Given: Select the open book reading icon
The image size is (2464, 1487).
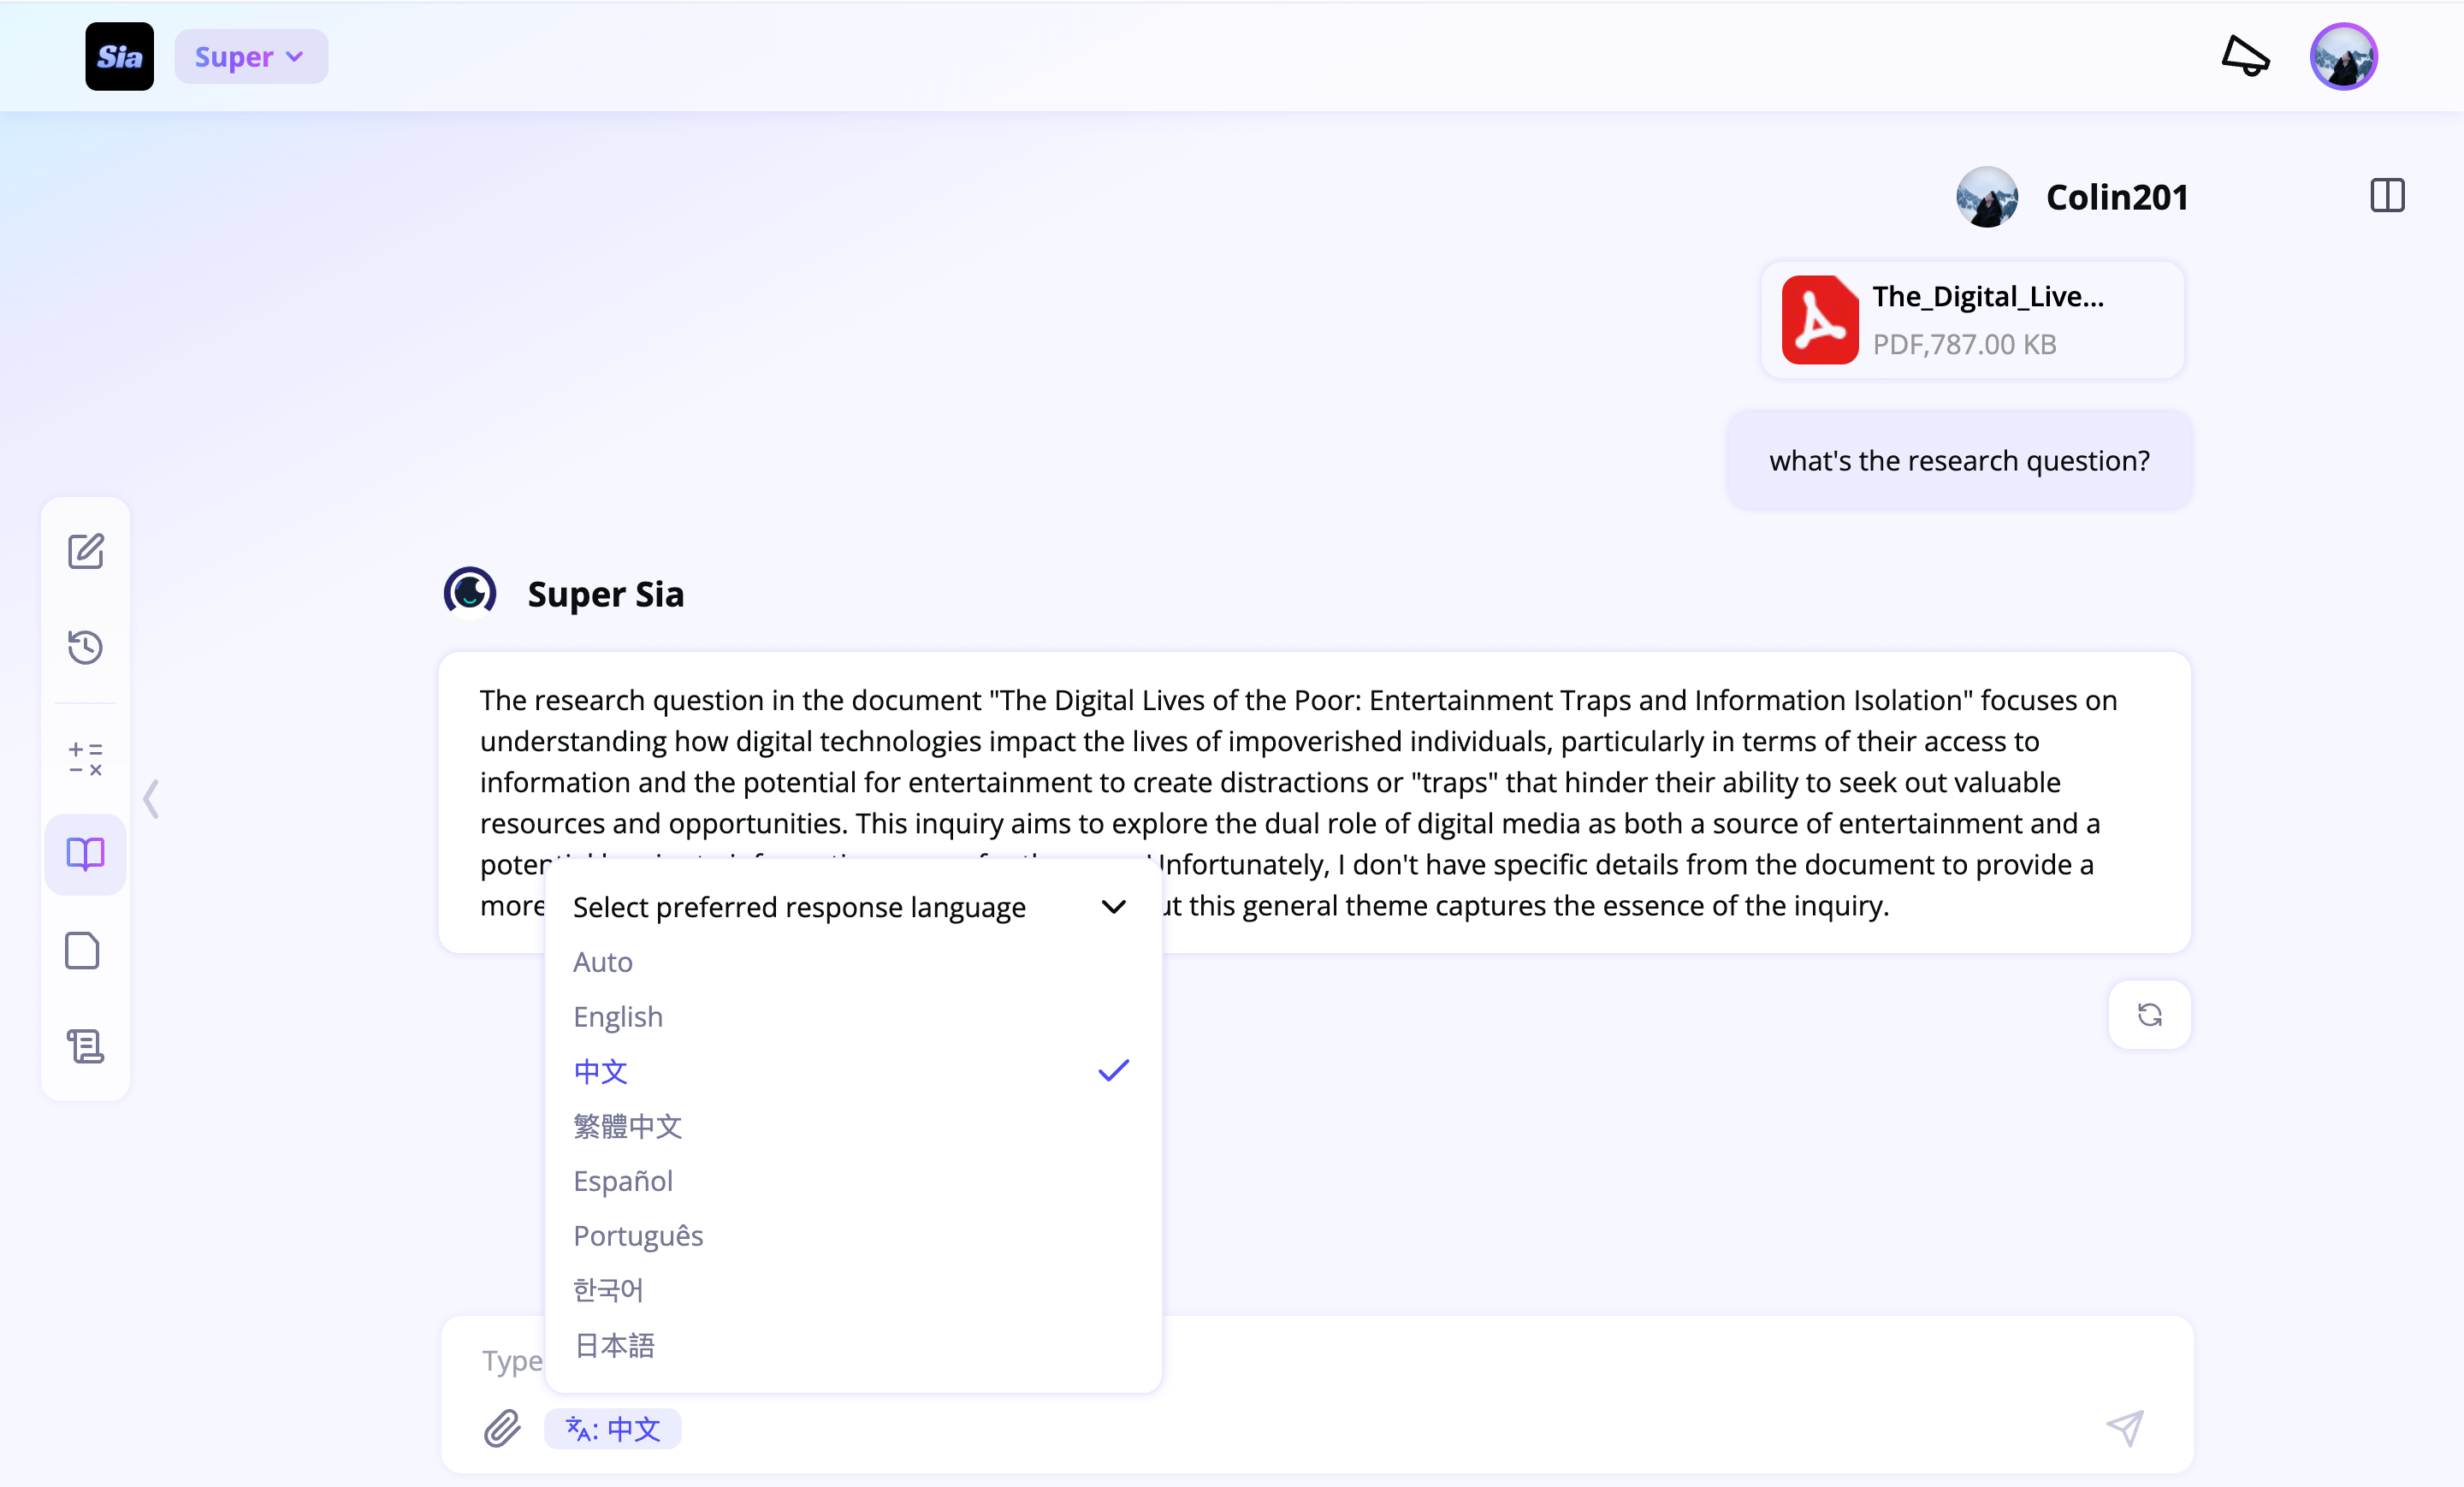Looking at the screenshot, I should (85, 854).
